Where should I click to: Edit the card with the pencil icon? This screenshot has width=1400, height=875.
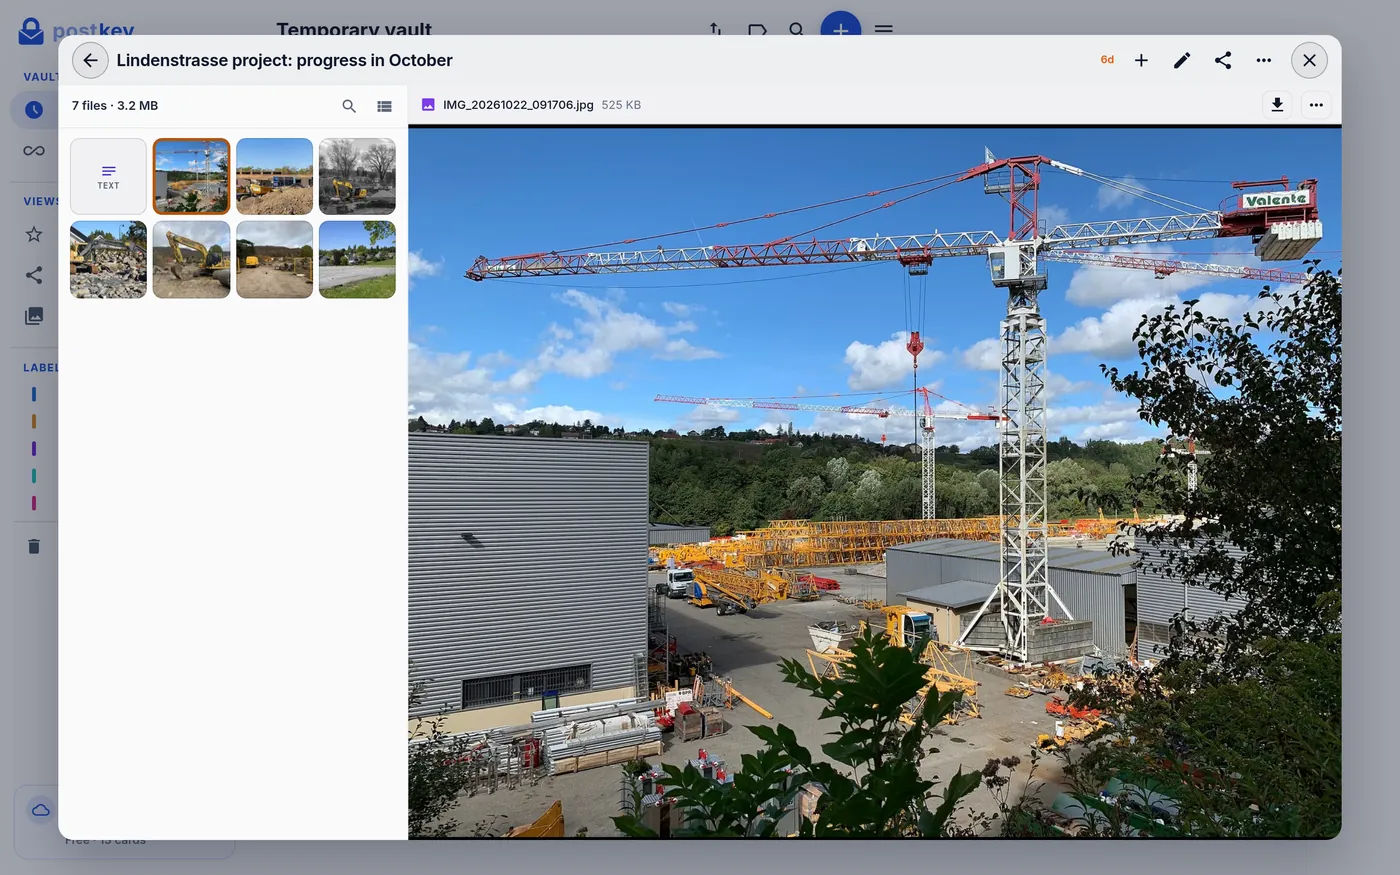pyautogui.click(x=1182, y=60)
